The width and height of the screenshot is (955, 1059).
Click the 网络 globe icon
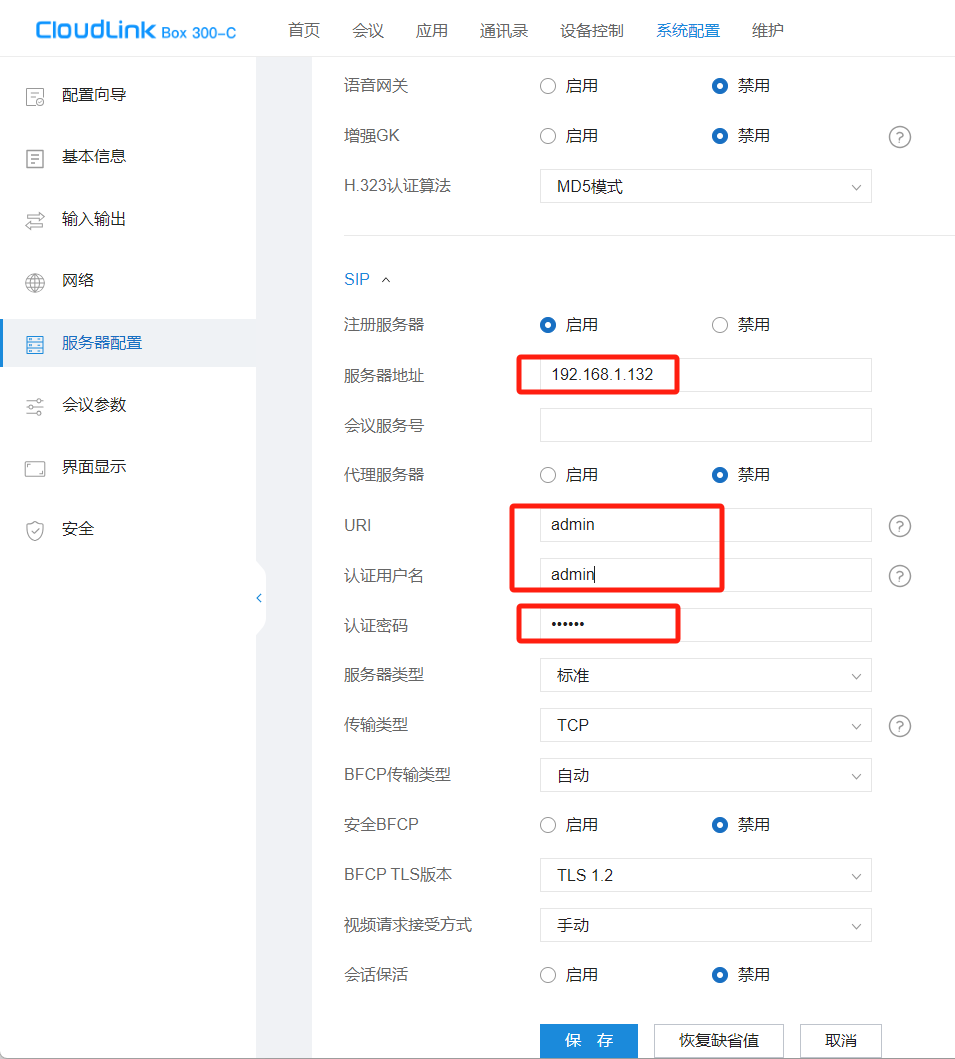pyautogui.click(x=34, y=282)
